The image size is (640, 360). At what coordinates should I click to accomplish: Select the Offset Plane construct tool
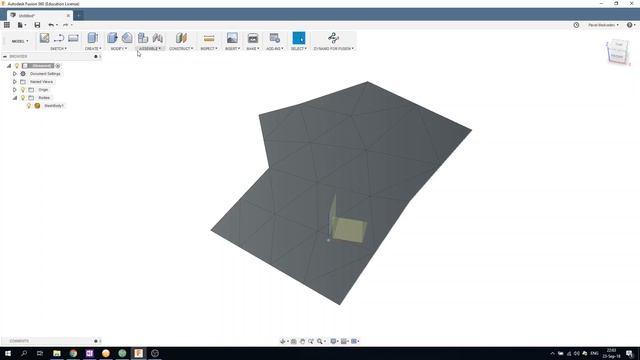point(181,38)
